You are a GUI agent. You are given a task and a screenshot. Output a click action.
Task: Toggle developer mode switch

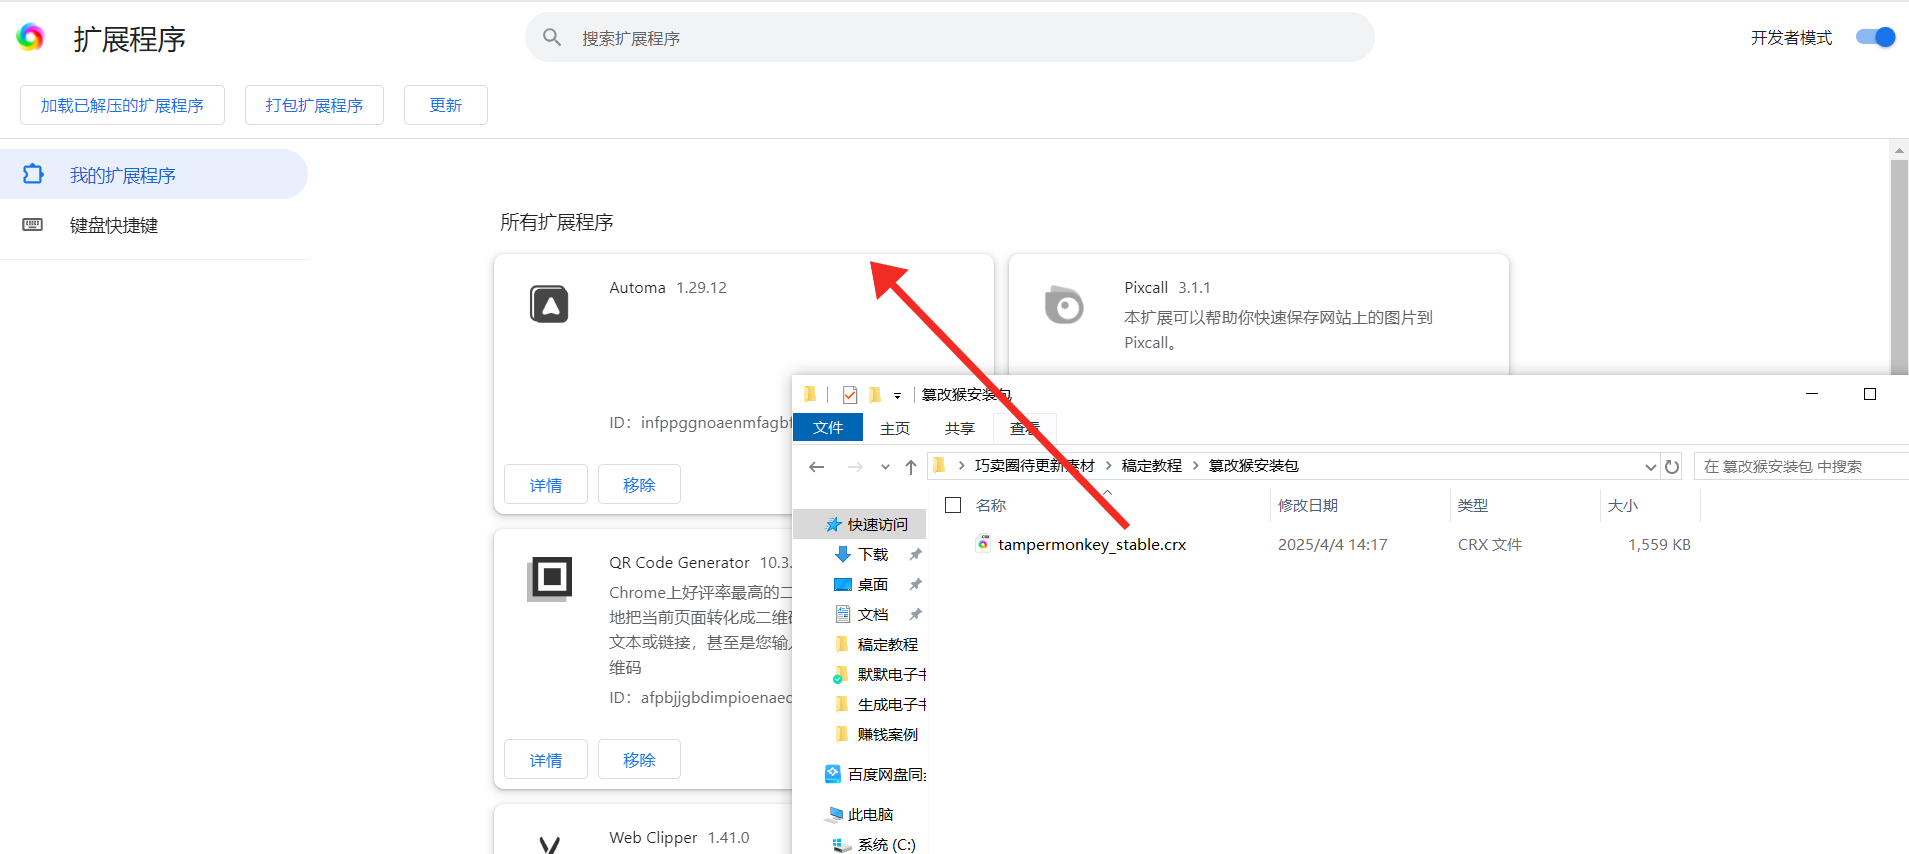click(x=1875, y=37)
